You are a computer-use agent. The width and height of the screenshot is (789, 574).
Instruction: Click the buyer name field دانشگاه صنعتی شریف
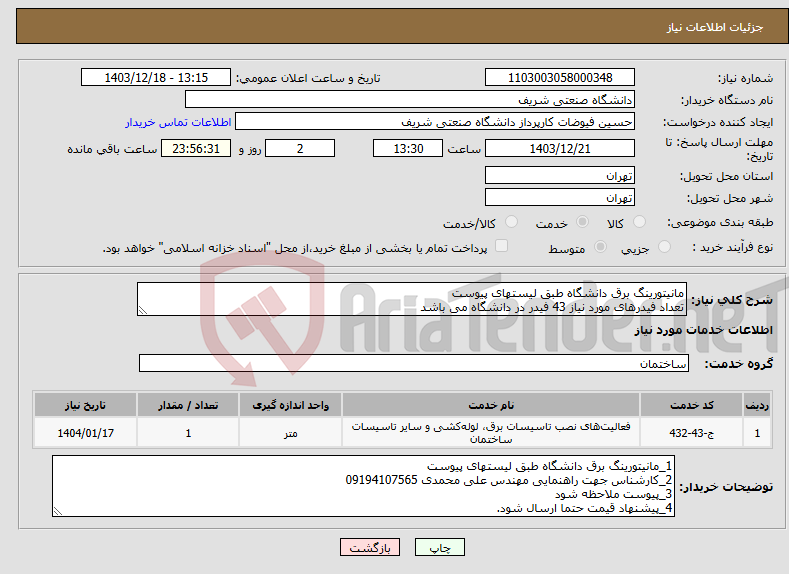(x=410, y=100)
